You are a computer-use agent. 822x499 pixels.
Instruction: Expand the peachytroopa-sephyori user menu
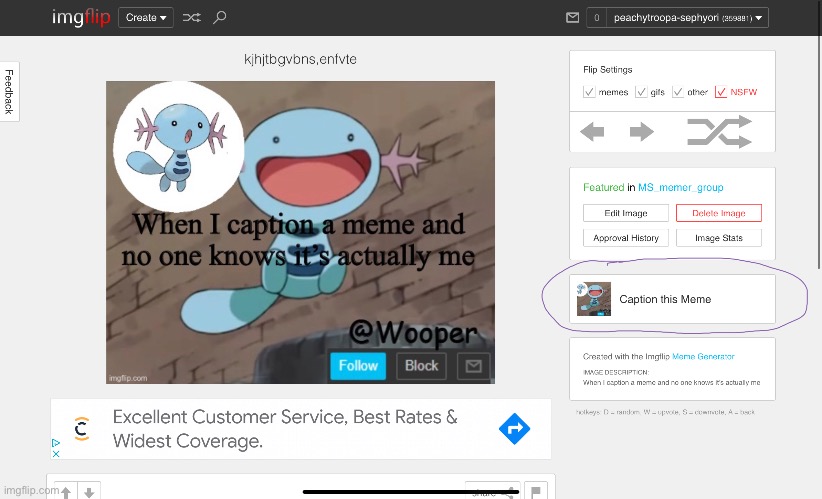[x=687, y=18]
